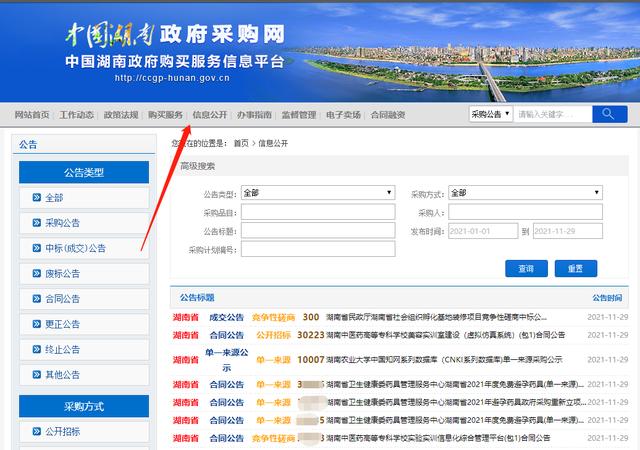
Task: Open 电子卖场 navigation item
Action: point(343,115)
